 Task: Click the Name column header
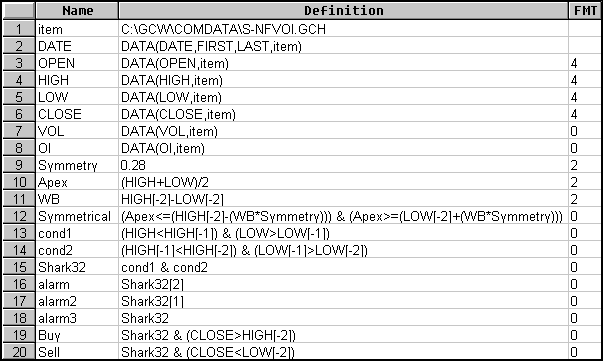pos(77,11)
